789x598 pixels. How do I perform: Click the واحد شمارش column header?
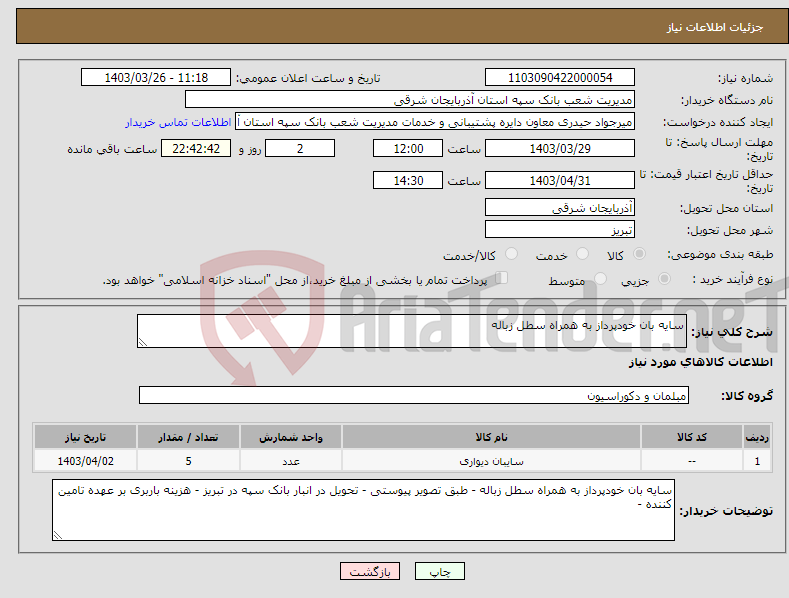[291, 437]
